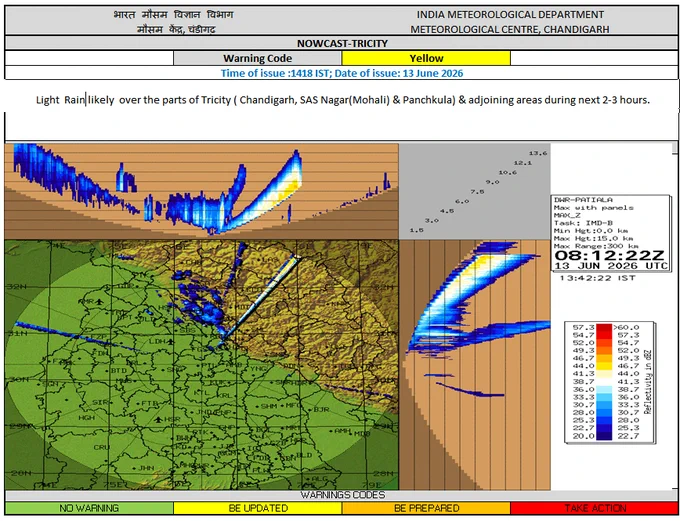Click the SBS station label on map
This screenshot has height=521, width=680.
pos(188,330)
